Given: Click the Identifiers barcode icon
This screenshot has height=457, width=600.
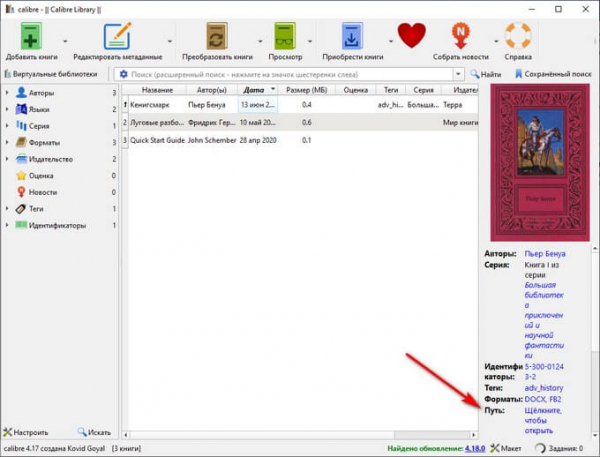Looking at the screenshot, I should [21, 225].
